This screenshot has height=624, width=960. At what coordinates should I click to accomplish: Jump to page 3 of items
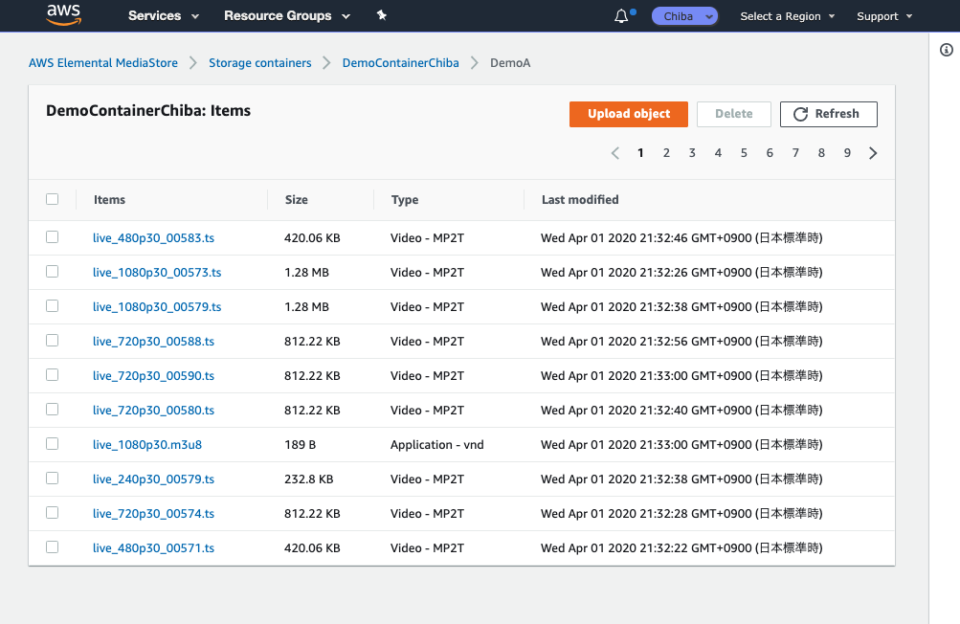(x=692, y=153)
